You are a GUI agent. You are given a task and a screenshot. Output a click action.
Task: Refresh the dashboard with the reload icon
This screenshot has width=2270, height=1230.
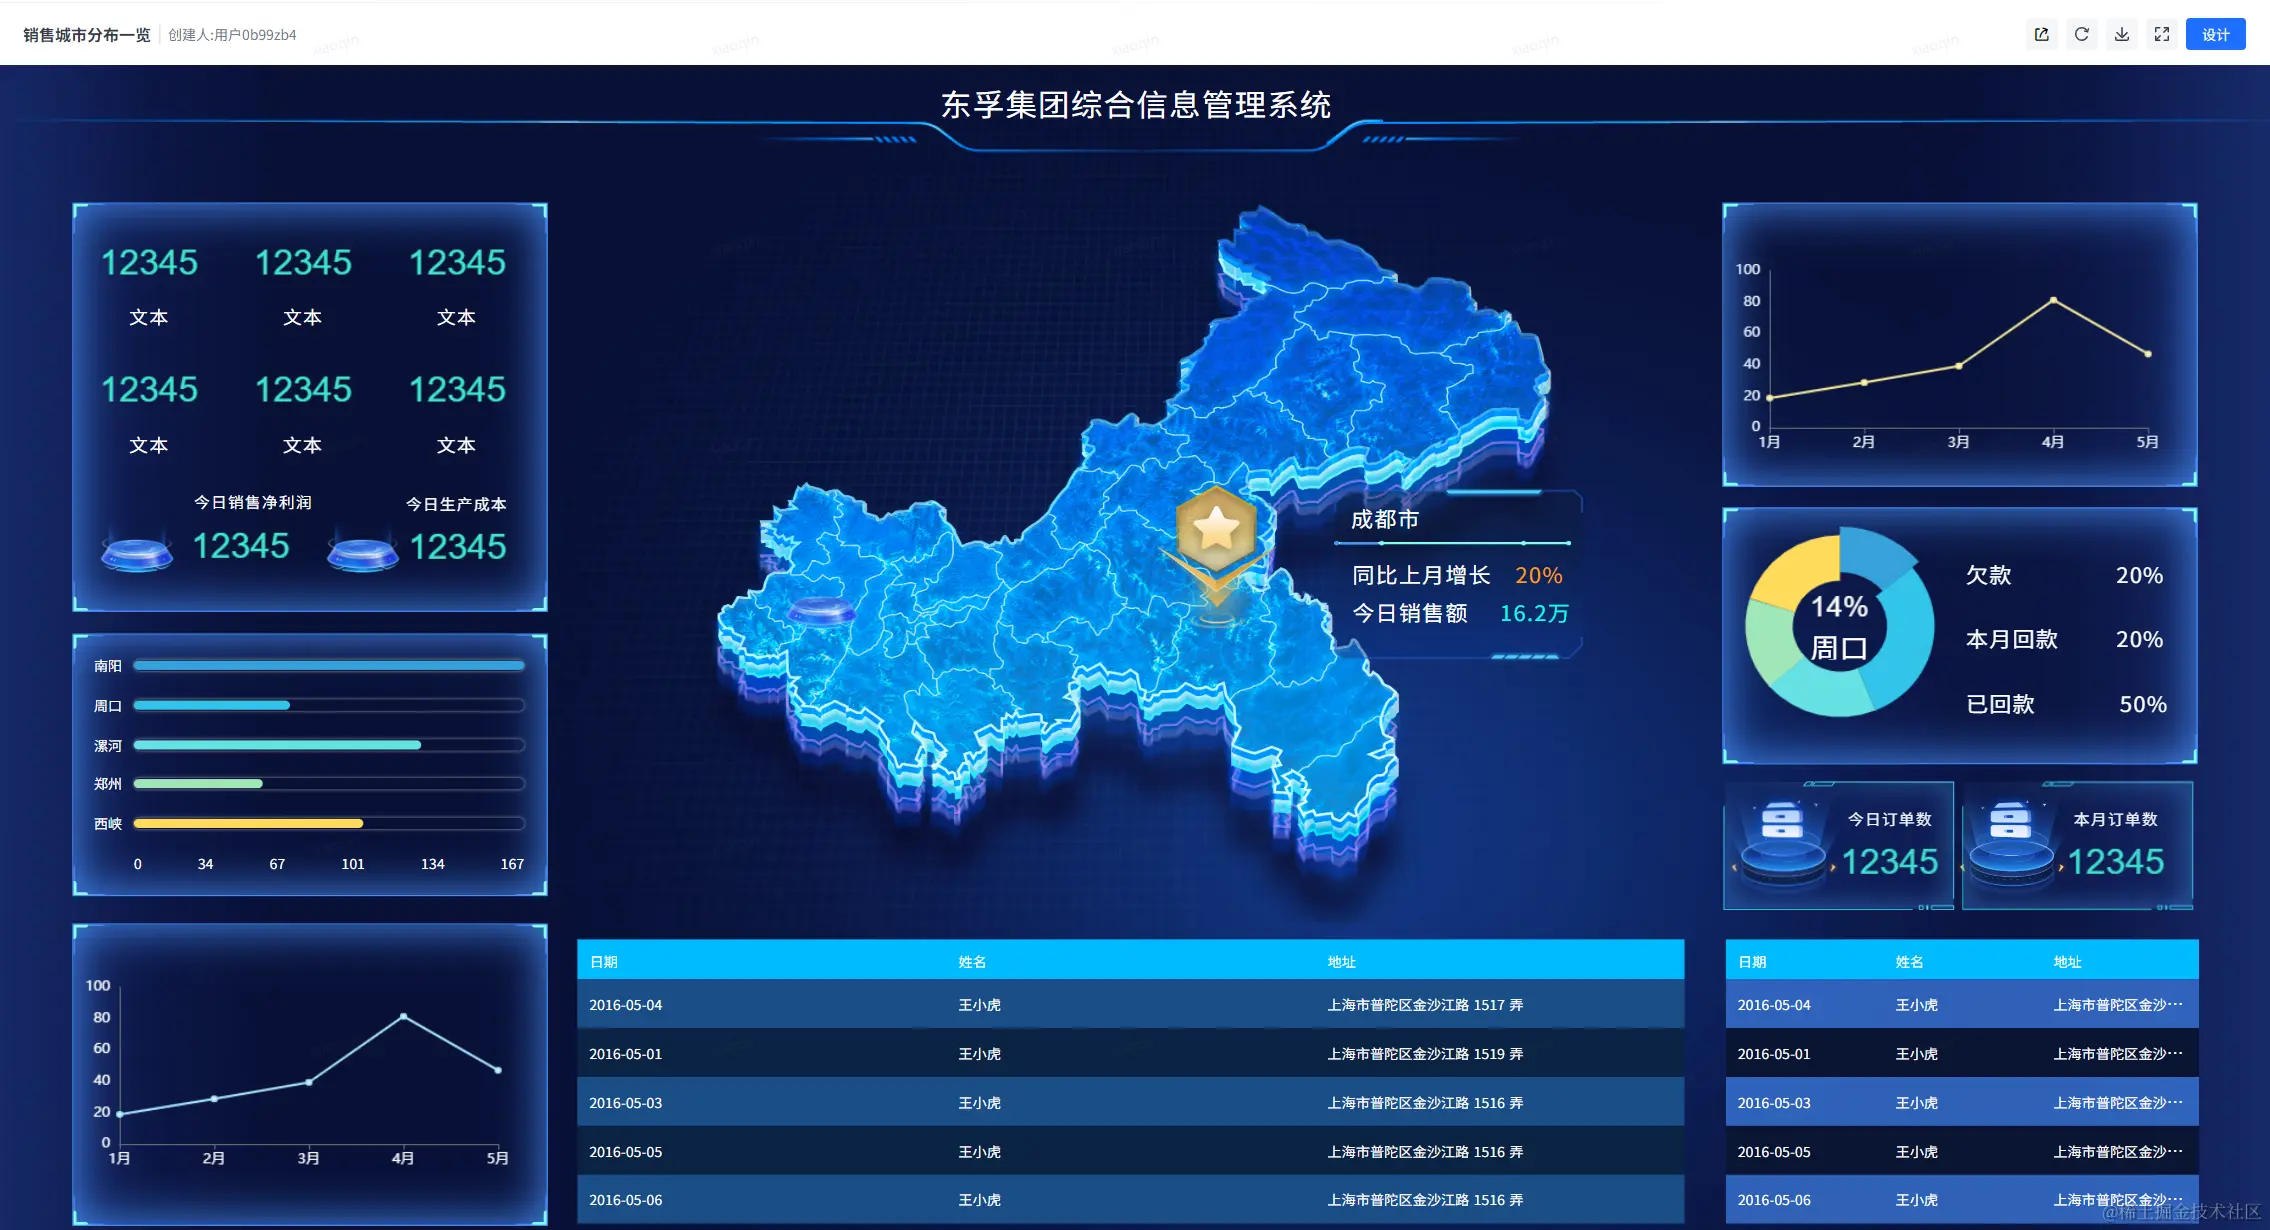pyautogui.click(x=2081, y=35)
